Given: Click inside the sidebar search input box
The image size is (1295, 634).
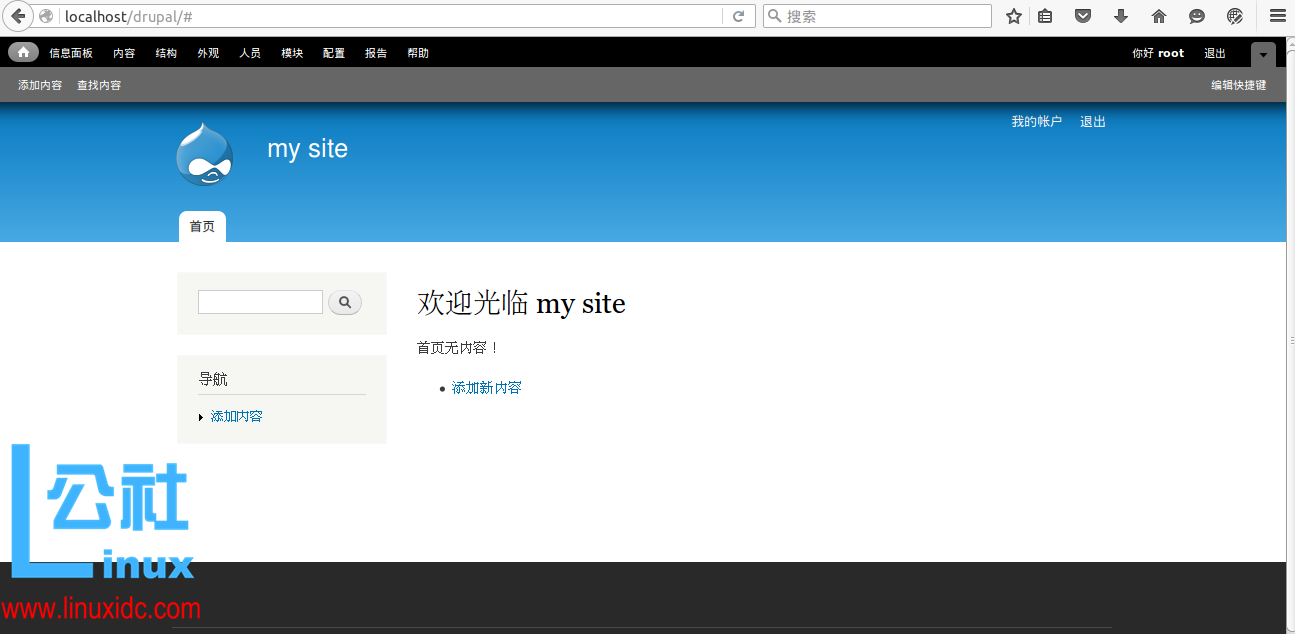Looking at the screenshot, I should pyautogui.click(x=259, y=301).
